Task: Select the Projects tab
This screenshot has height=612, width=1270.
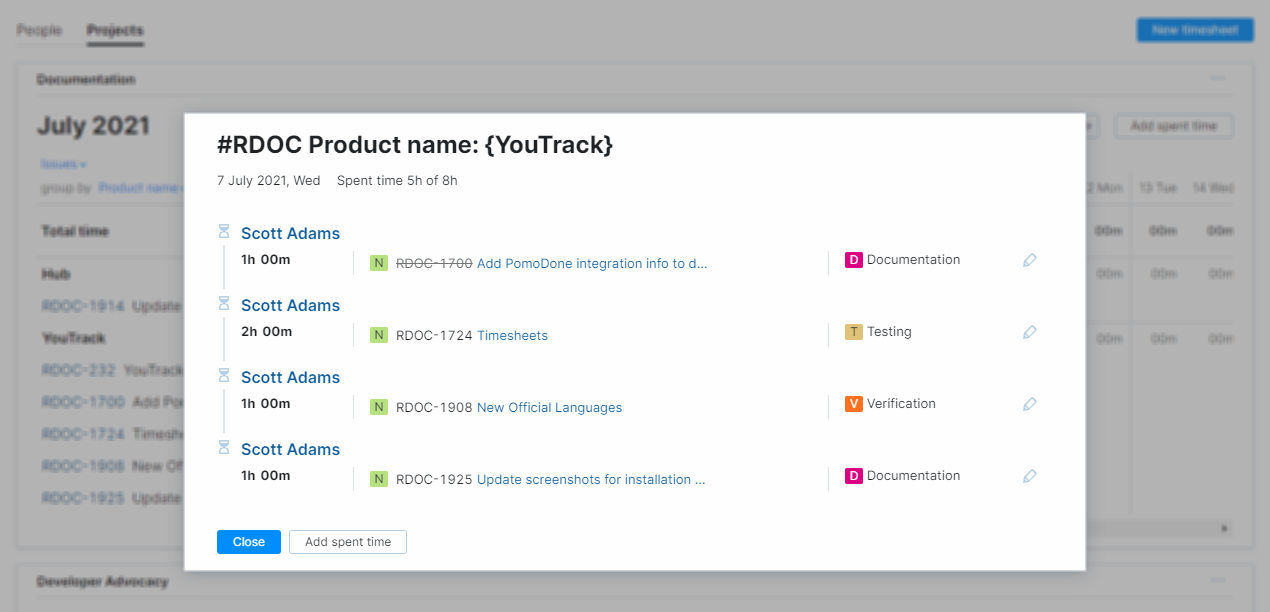Action: tap(115, 30)
